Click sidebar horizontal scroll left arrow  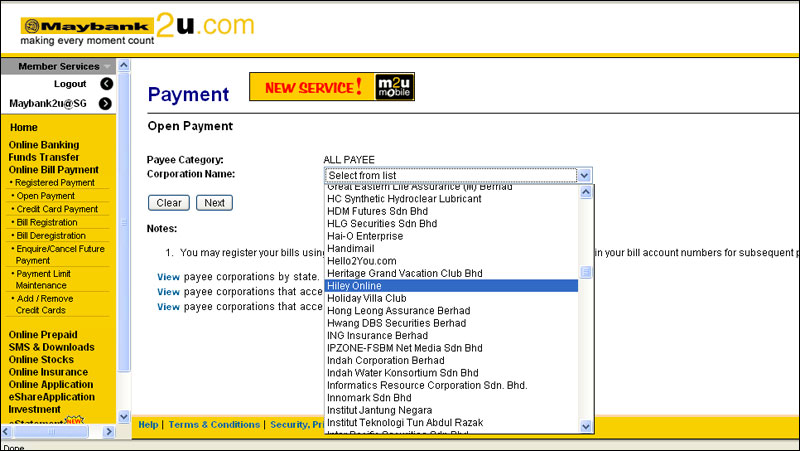click(6, 432)
